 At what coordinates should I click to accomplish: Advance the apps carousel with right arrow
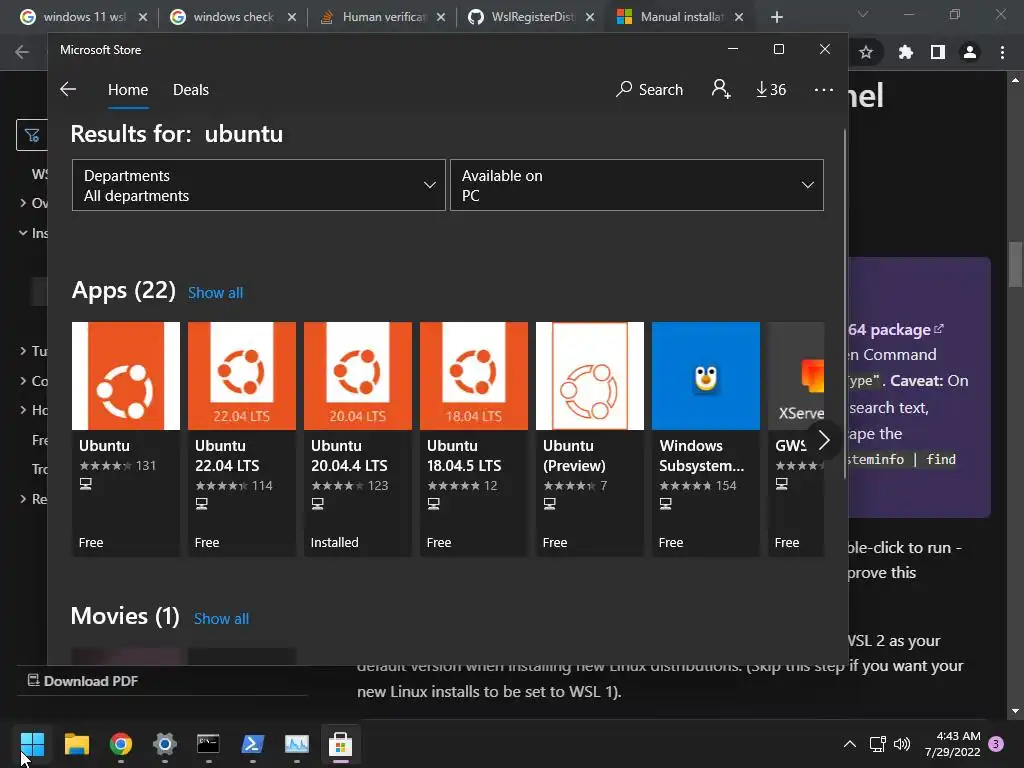[x=824, y=440]
